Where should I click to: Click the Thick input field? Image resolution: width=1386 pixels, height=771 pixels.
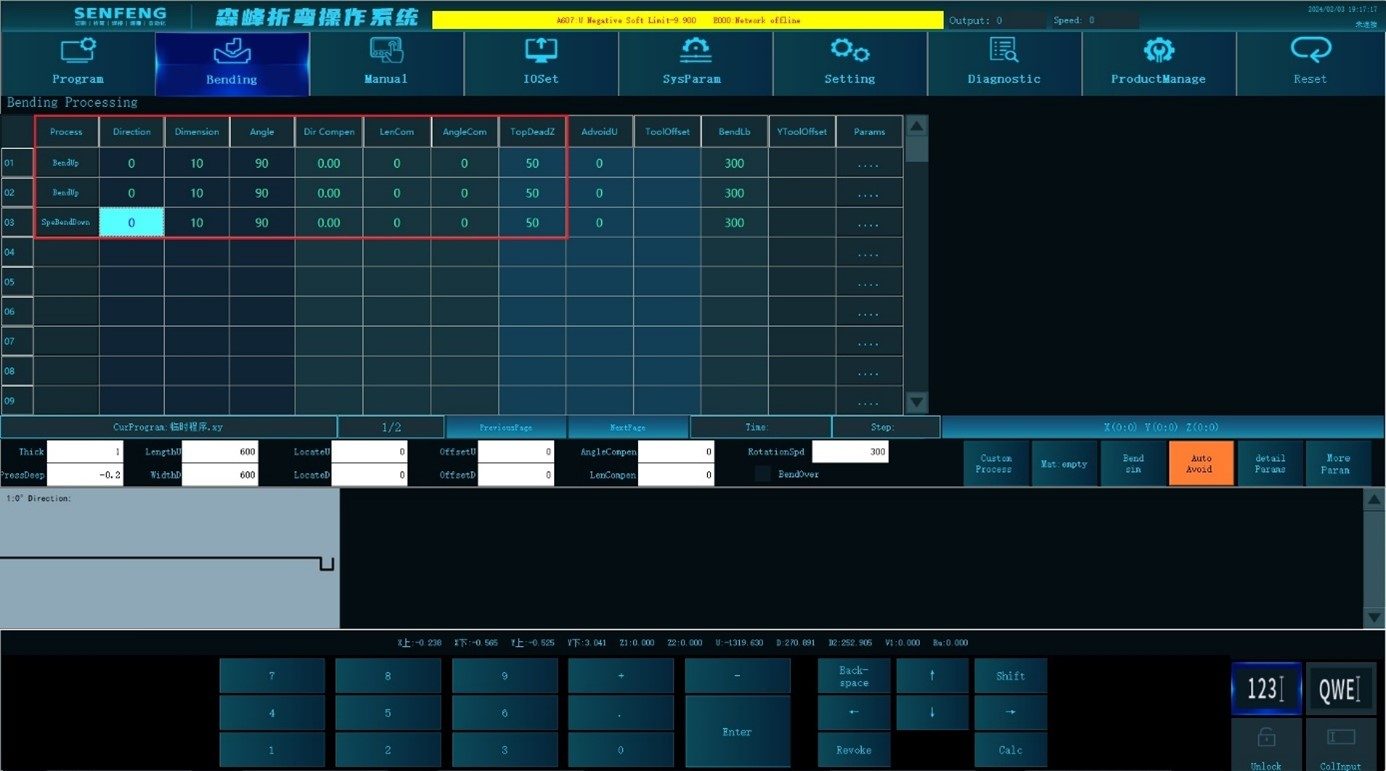[x=85, y=452]
